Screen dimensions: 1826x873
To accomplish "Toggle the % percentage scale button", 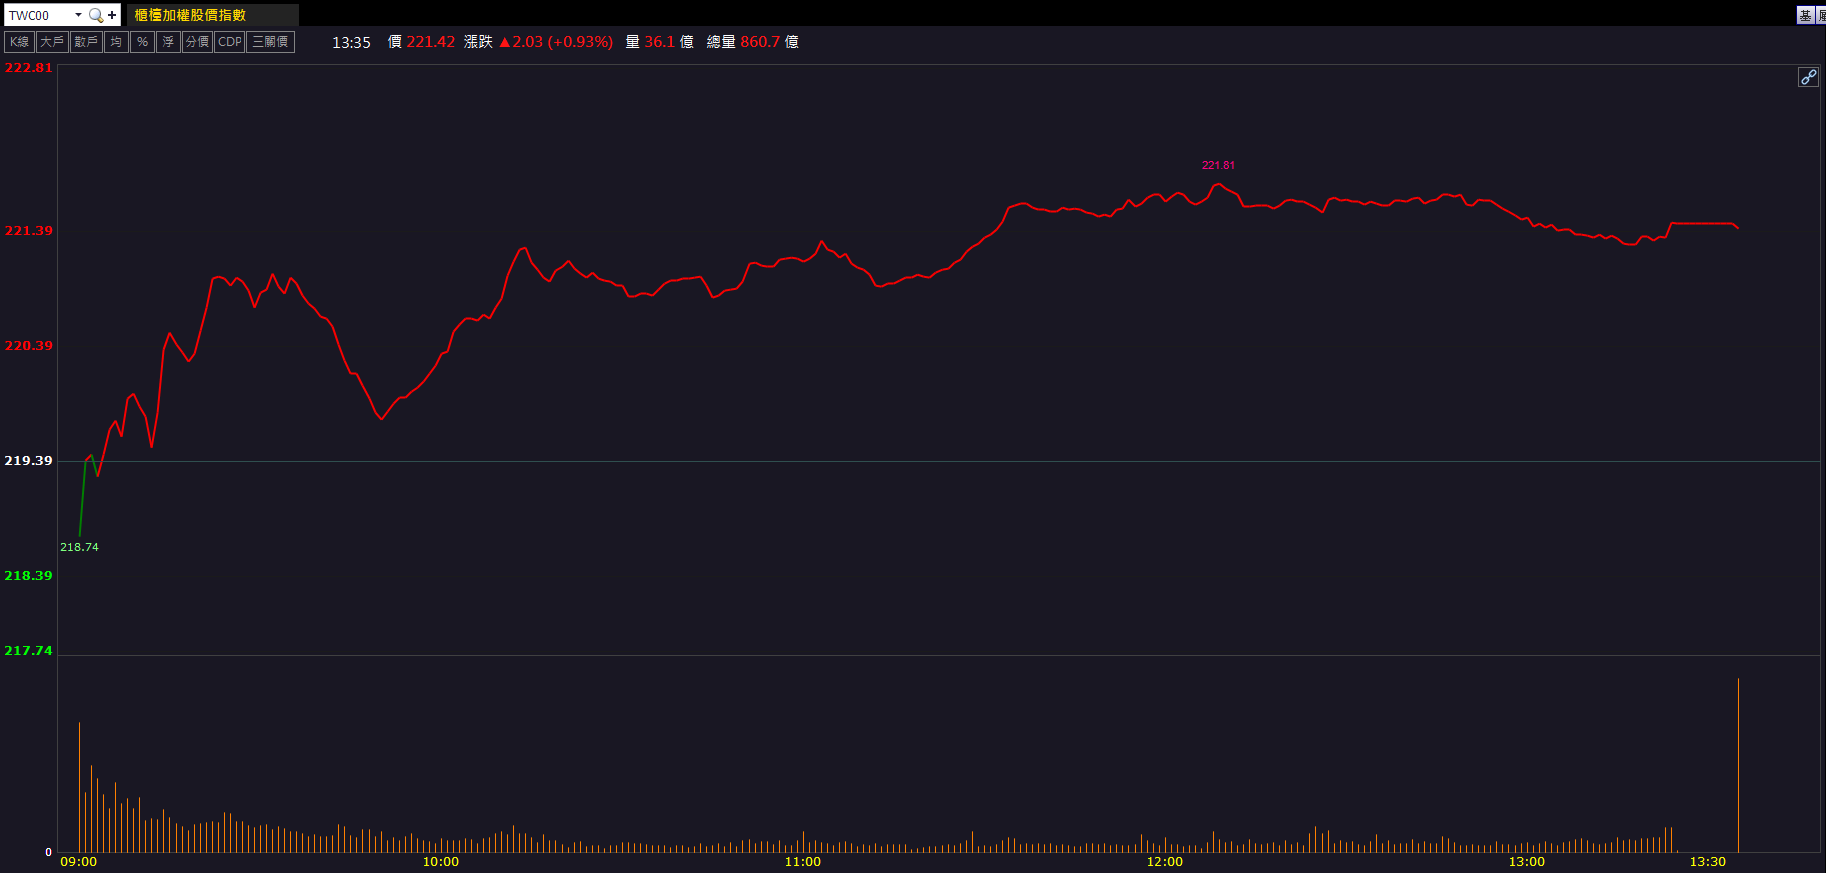I will (x=143, y=42).
